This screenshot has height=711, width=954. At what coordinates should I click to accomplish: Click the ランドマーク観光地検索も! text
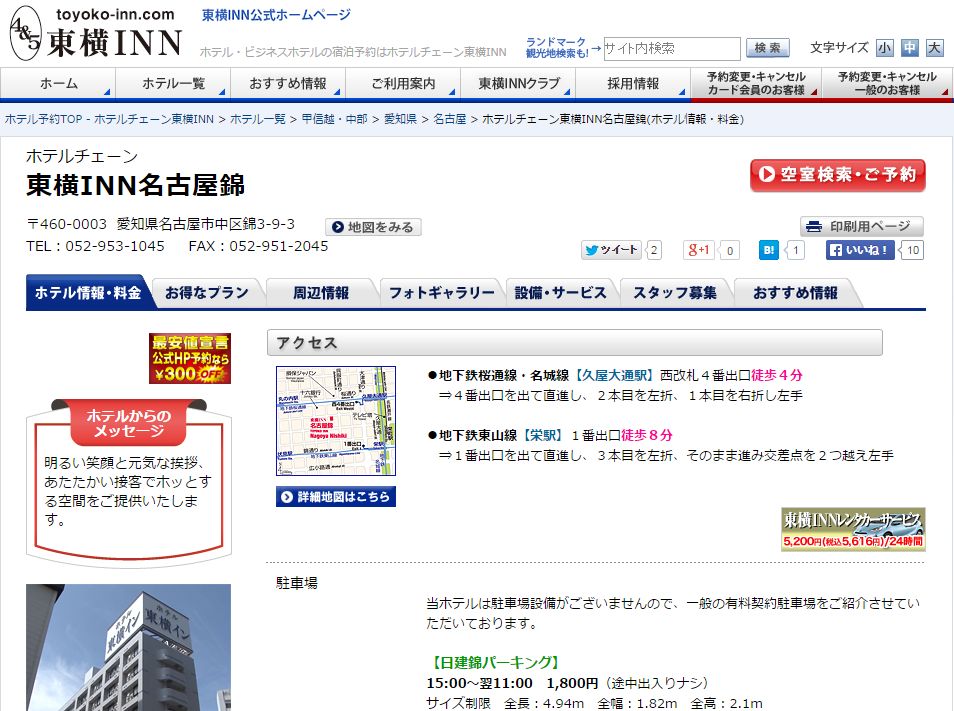[x=556, y=47]
